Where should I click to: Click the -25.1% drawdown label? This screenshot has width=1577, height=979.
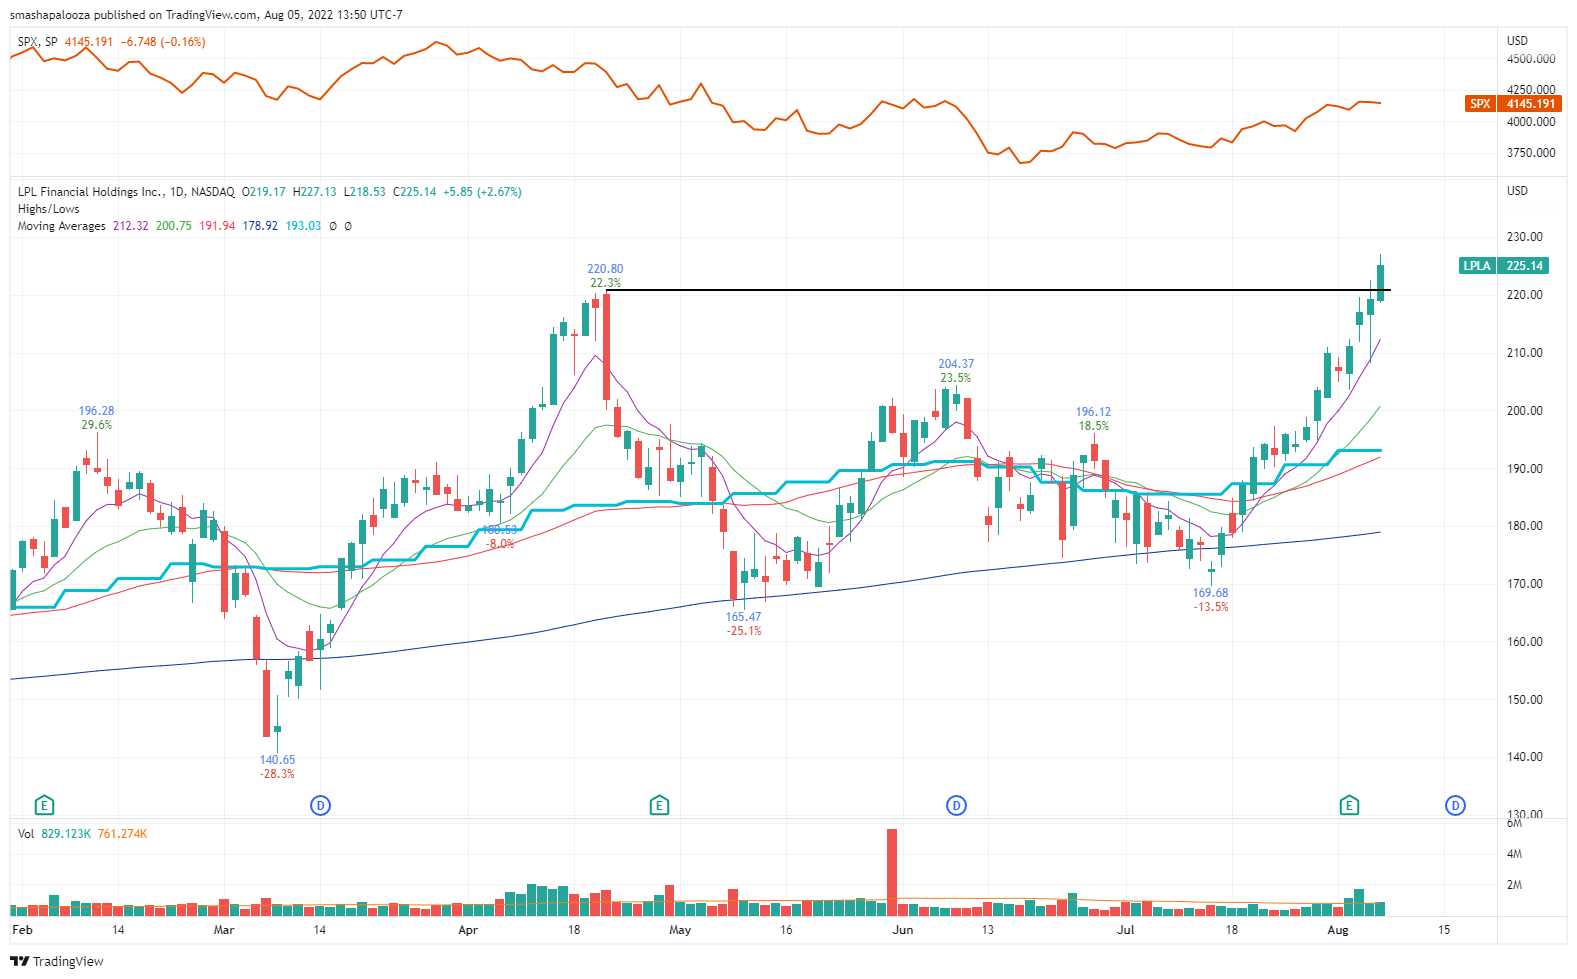point(744,631)
